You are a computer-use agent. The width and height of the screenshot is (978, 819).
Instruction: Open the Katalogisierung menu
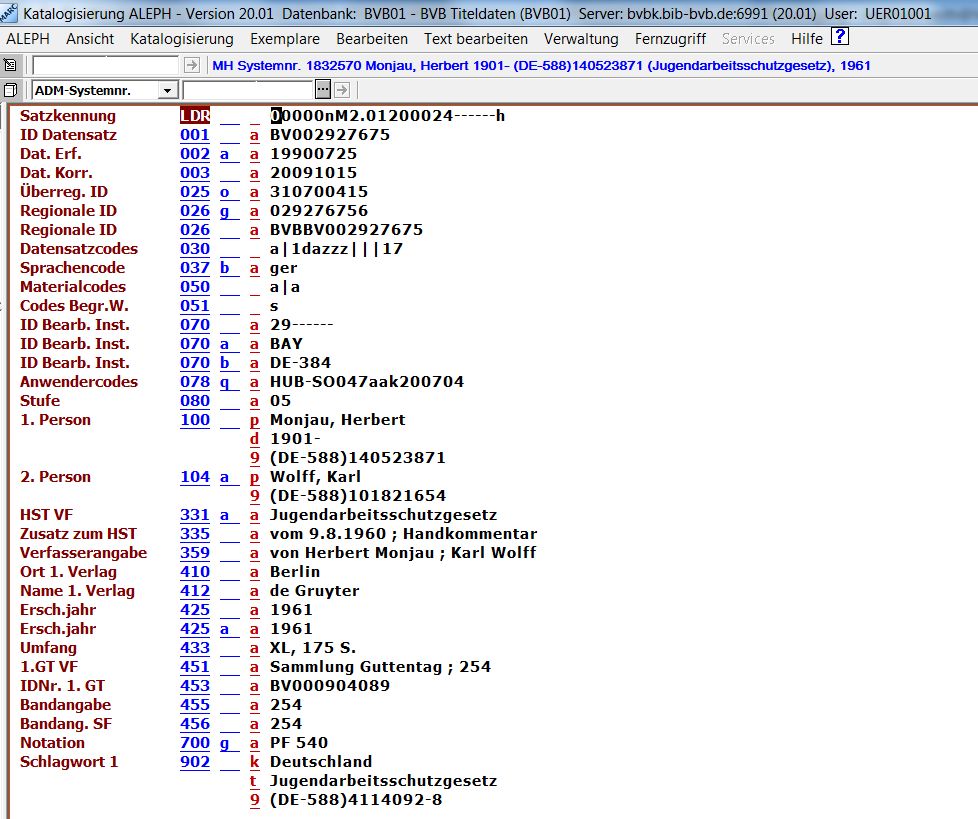pos(181,39)
